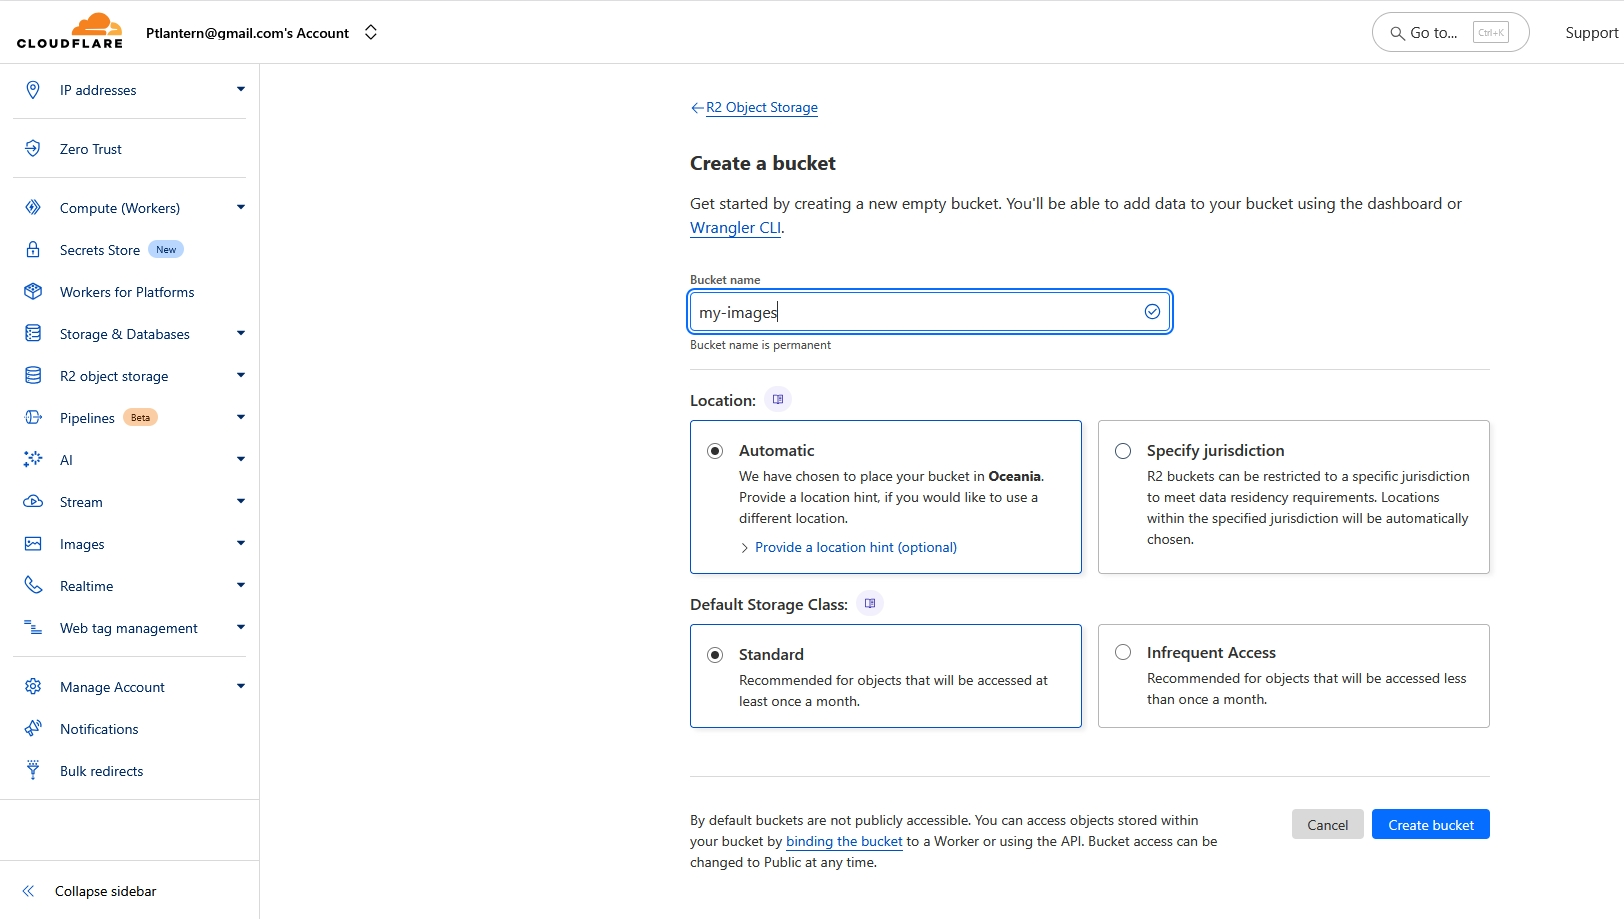Click the Create bucket button
This screenshot has height=919, width=1624.
(1430, 825)
